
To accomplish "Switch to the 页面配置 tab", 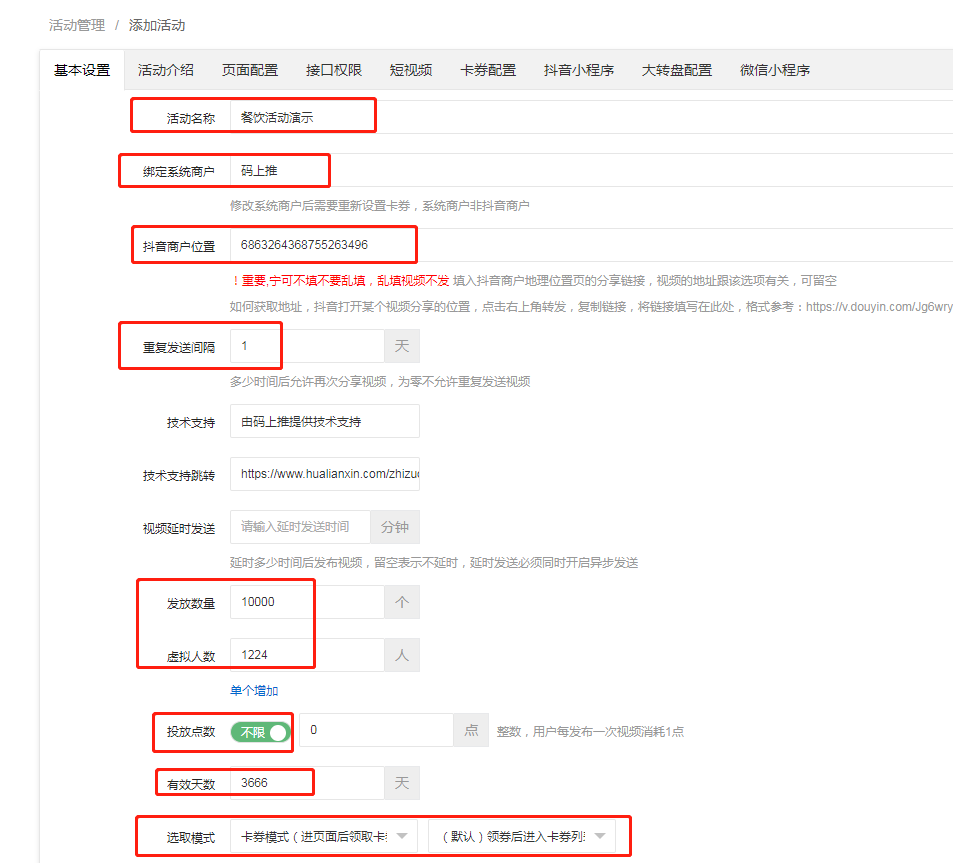I will point(249,70).
